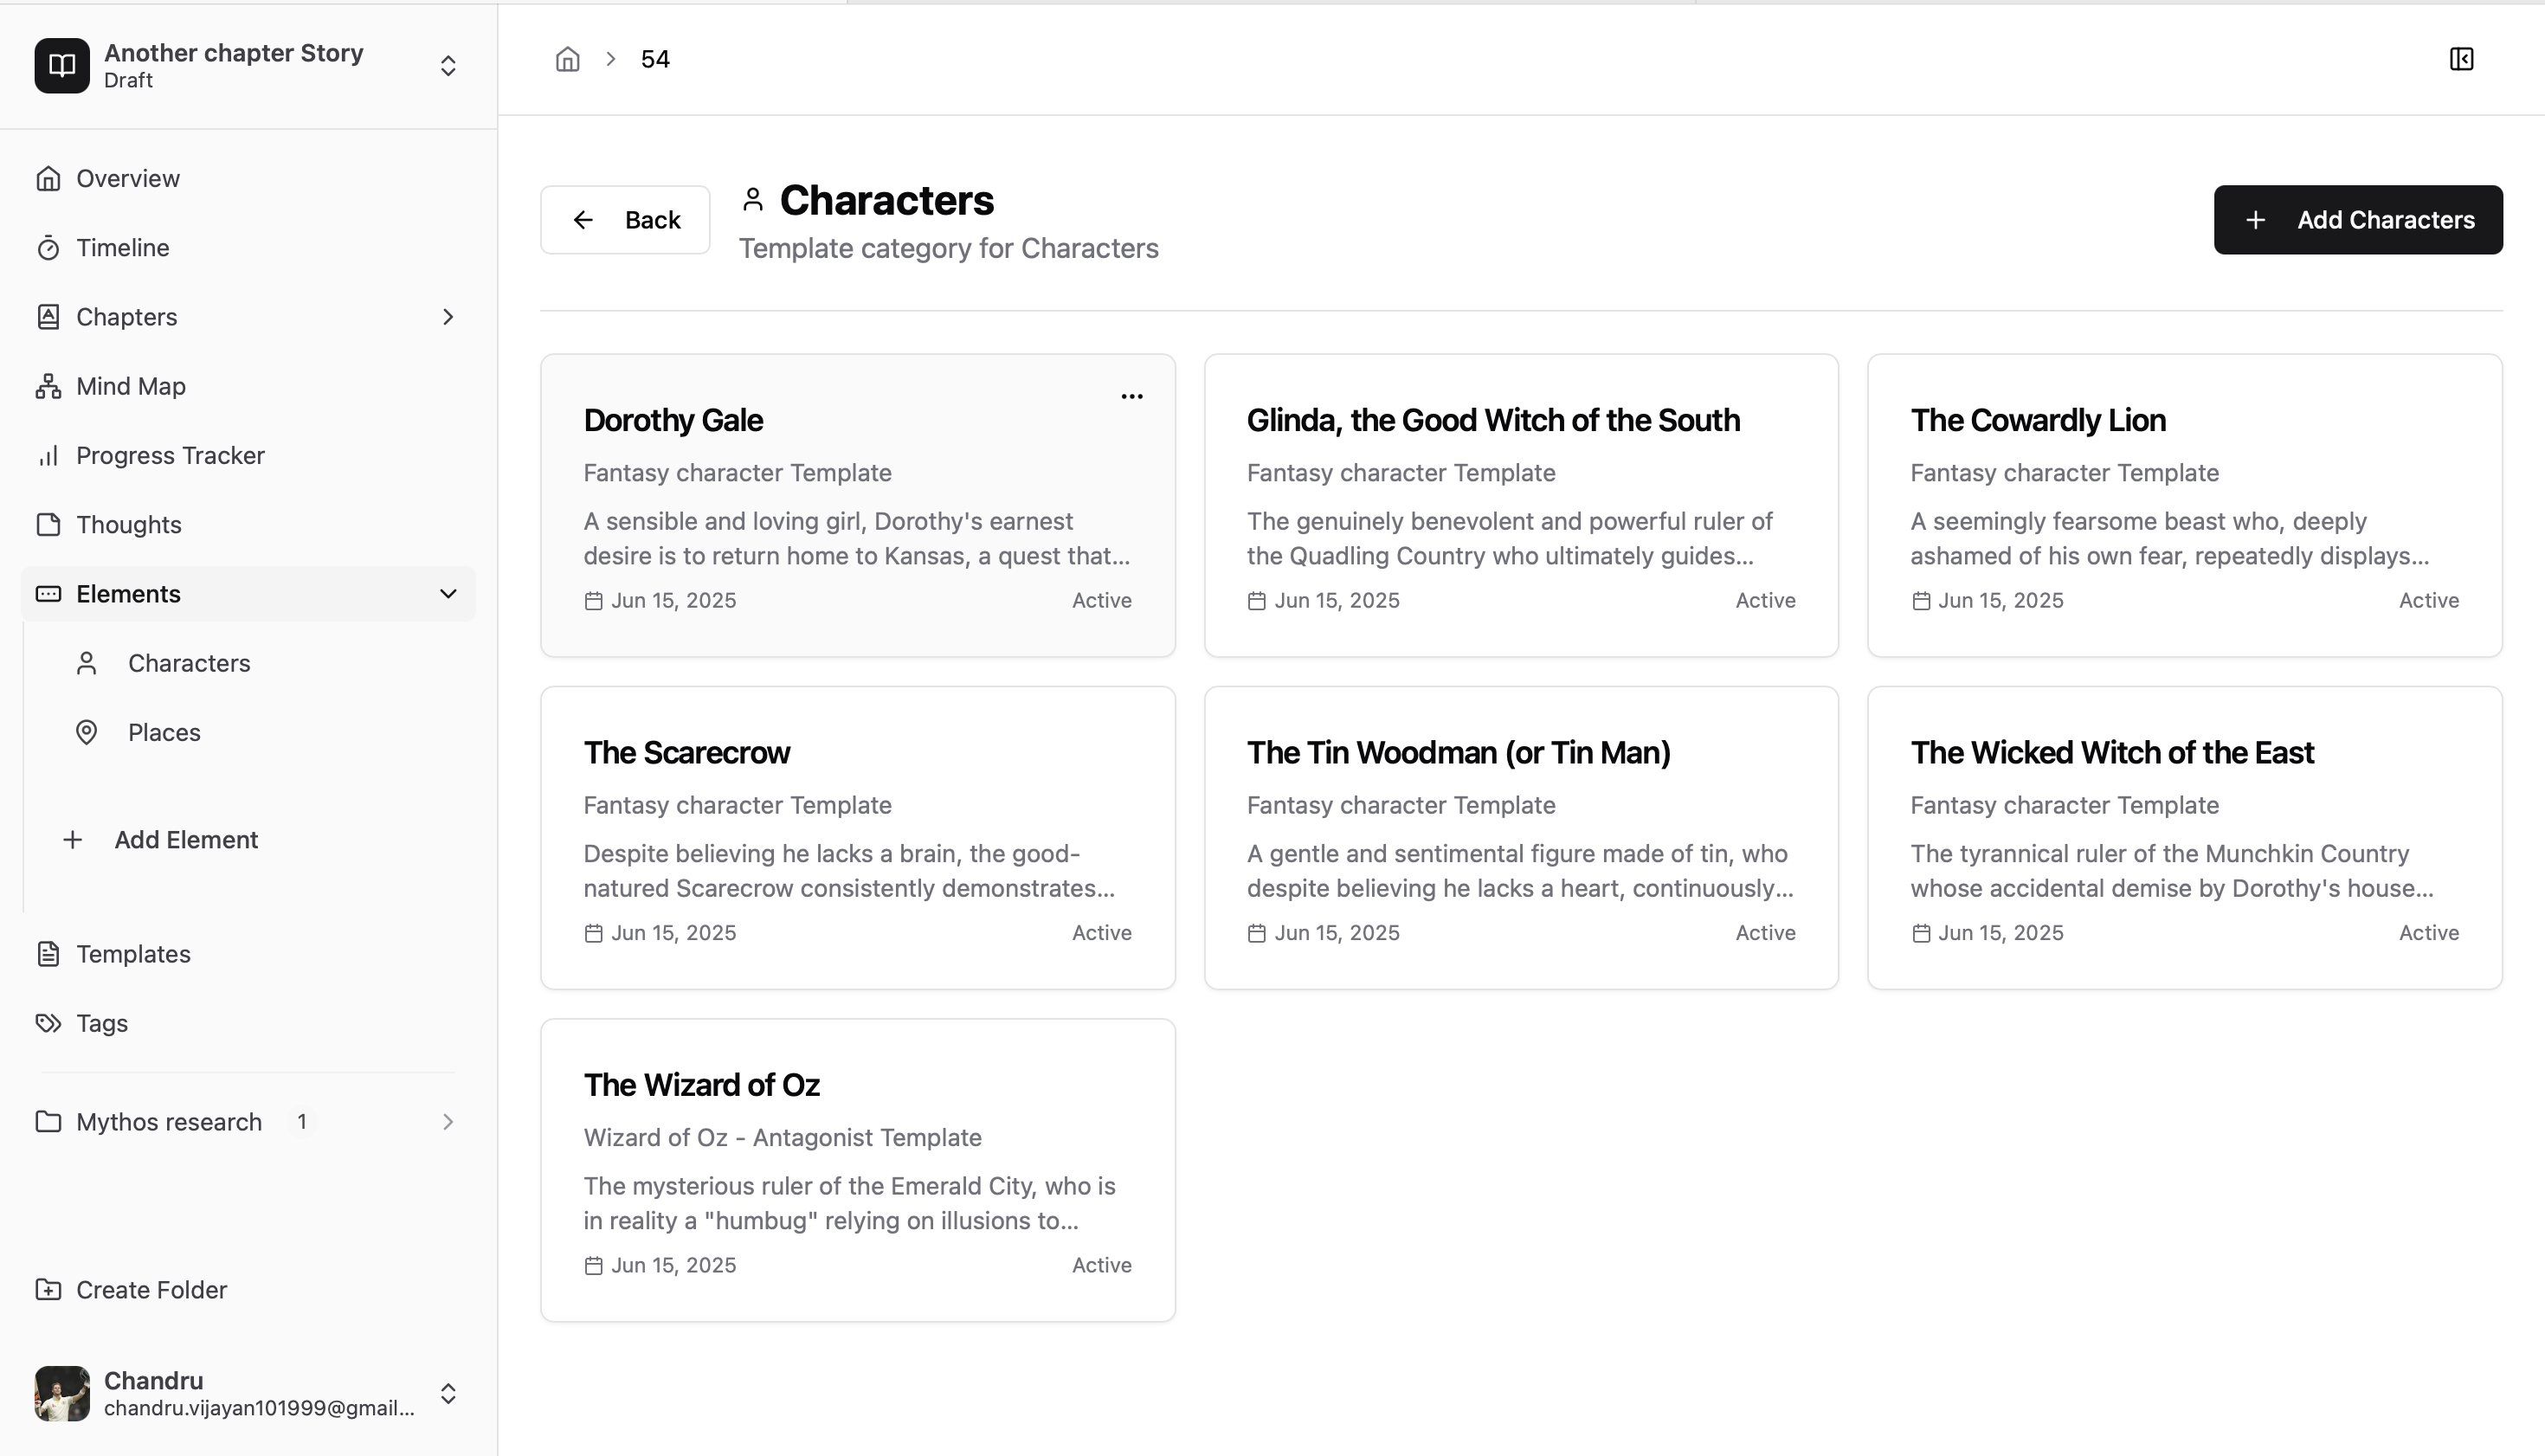The image size is (2545, 1456).
Task: Click the Timeline stopwatch icon
Action: coord(48,248)
